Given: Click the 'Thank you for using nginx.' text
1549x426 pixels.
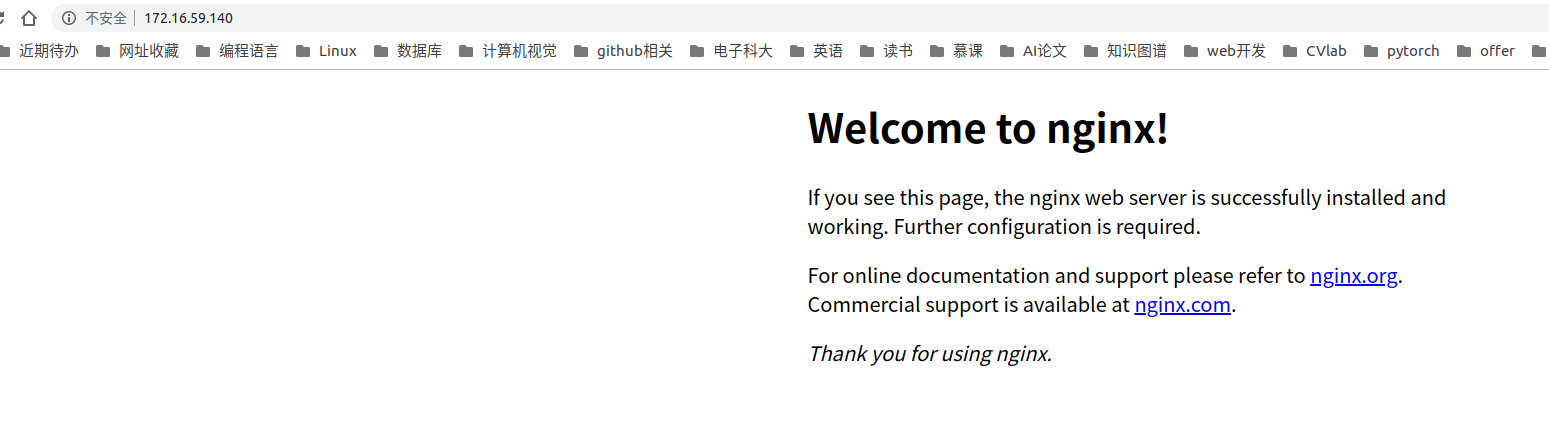Looking at the screenshot, I should [930, 354].
